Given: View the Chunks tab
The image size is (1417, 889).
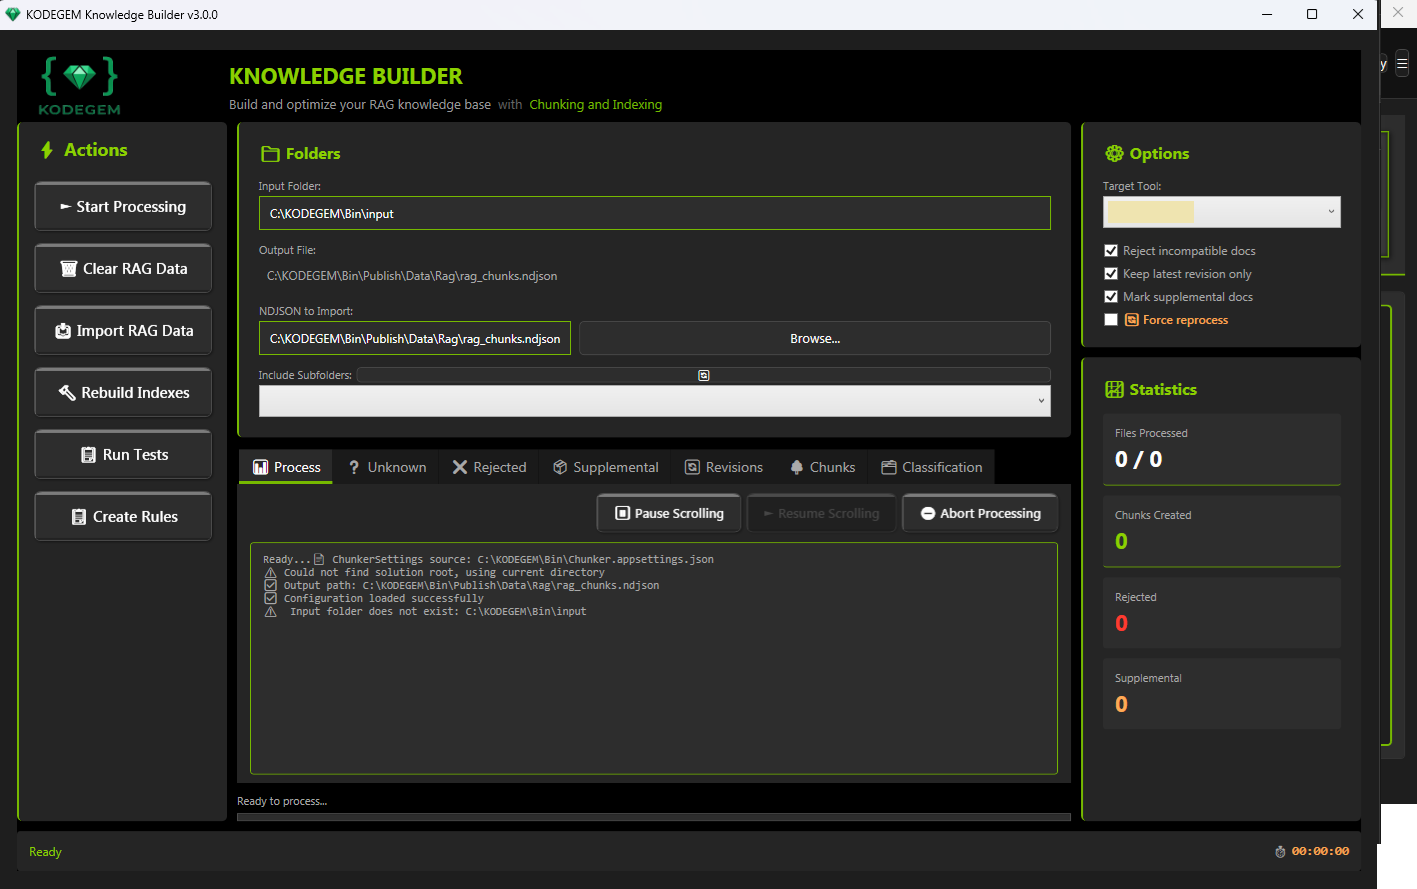Looking at the screenshot, I should 823,467.
